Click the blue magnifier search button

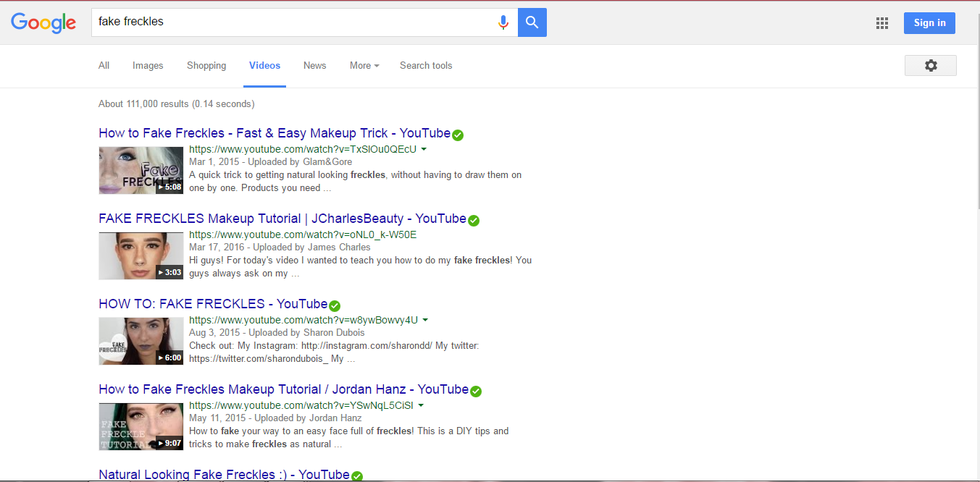pos(532,22)
